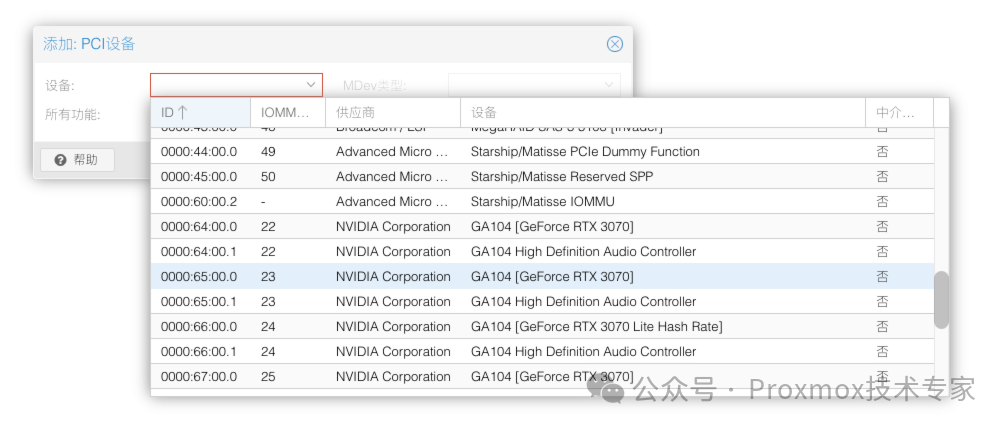The height and width of the screenshot is (429, 1007).
Task: Click the Help button with question icon
Action: coord(77,160)
